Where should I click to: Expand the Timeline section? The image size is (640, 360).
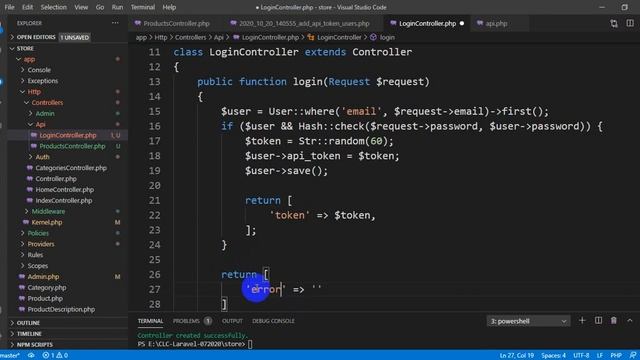(x=29, y=334)
